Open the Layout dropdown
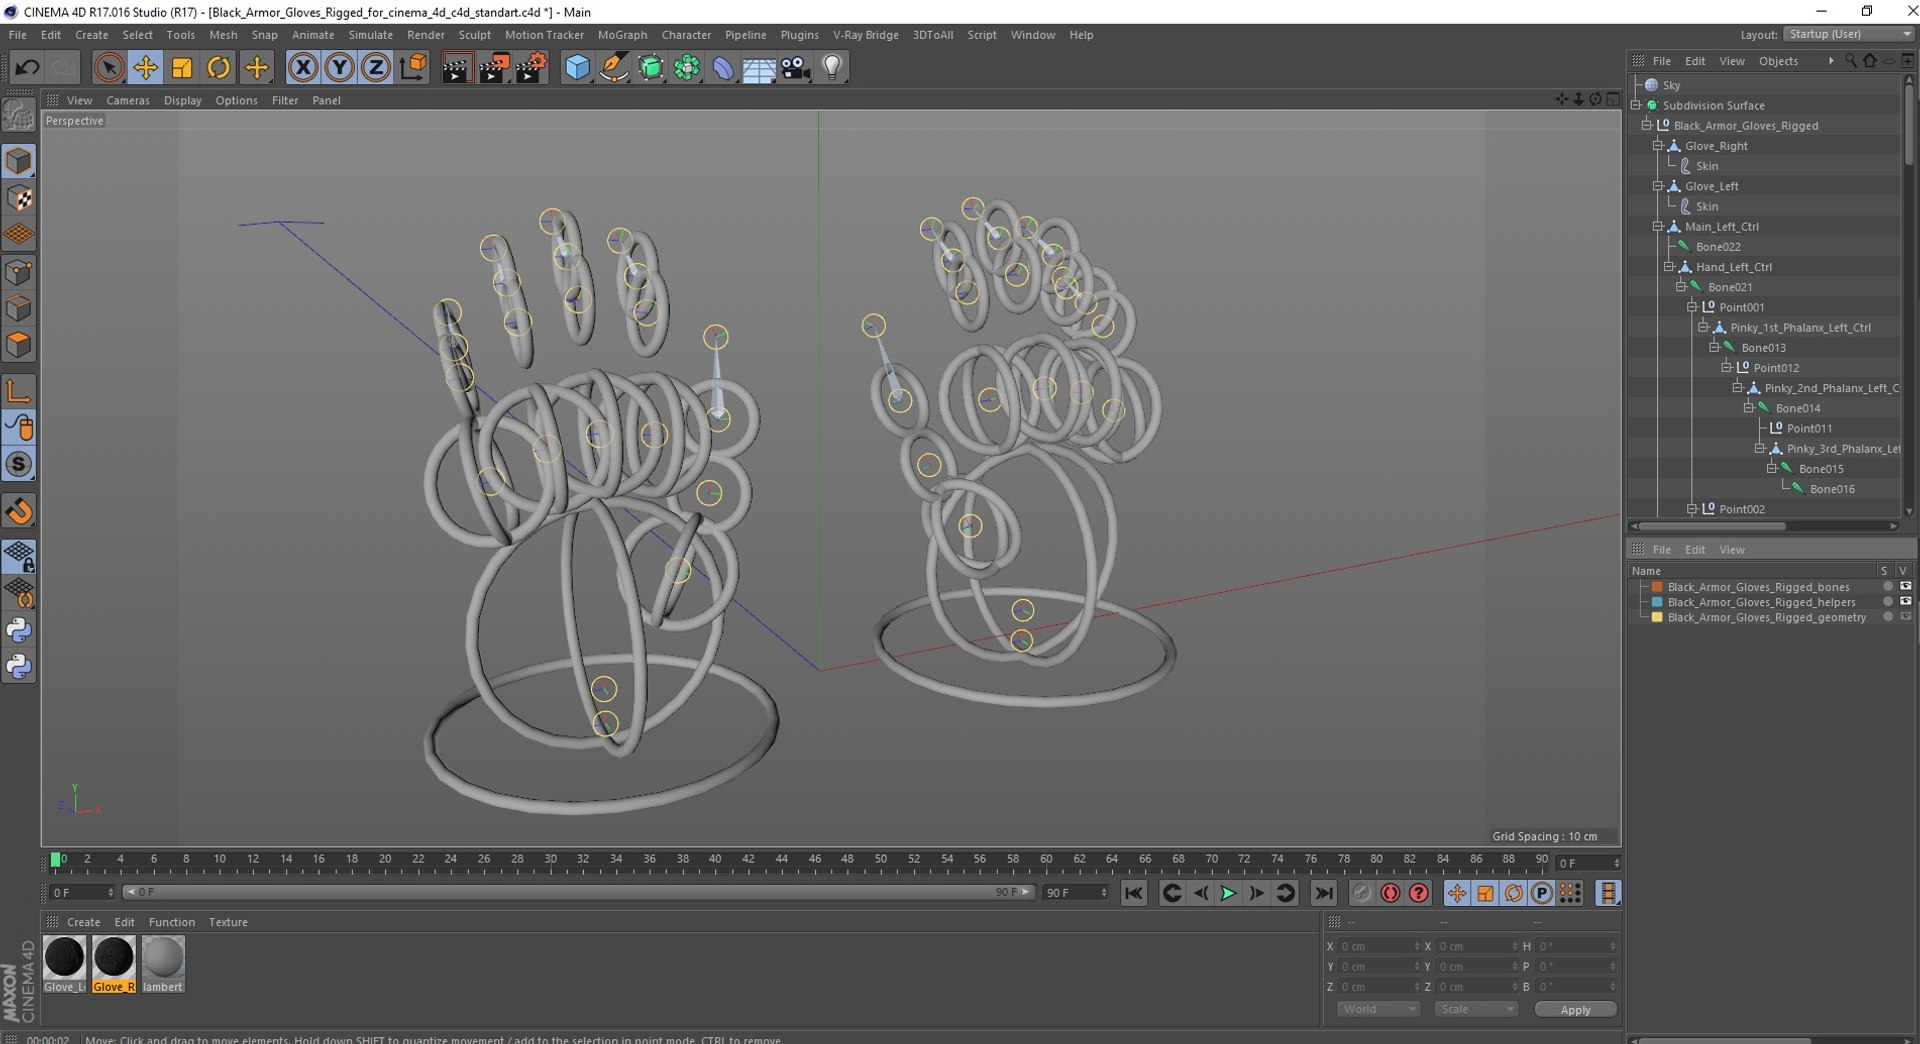The height and width of the screenshot is (1044, 1920). coord(1850,34)
